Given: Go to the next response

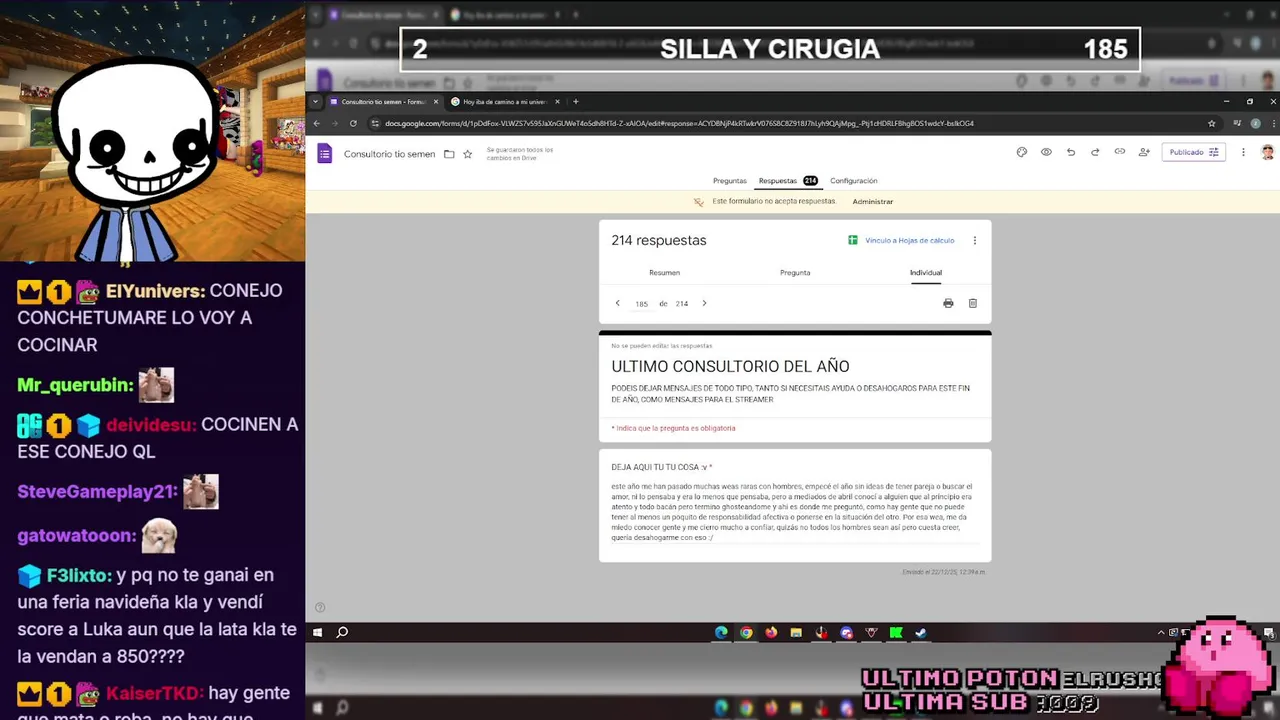Looking at the screenshot, I should point(704,303).
